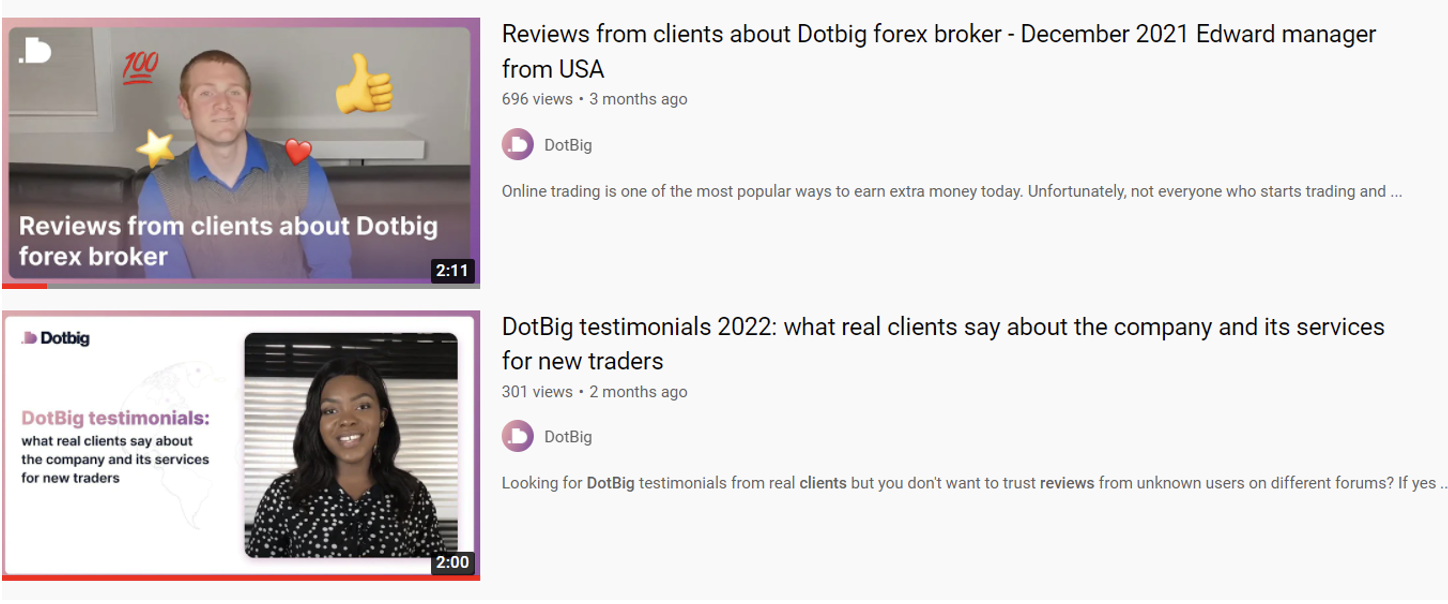The width and height of the screenshot is (1448, 604).
Task: Click the star emoji on first thumbnail
Action: coord(155,148)
